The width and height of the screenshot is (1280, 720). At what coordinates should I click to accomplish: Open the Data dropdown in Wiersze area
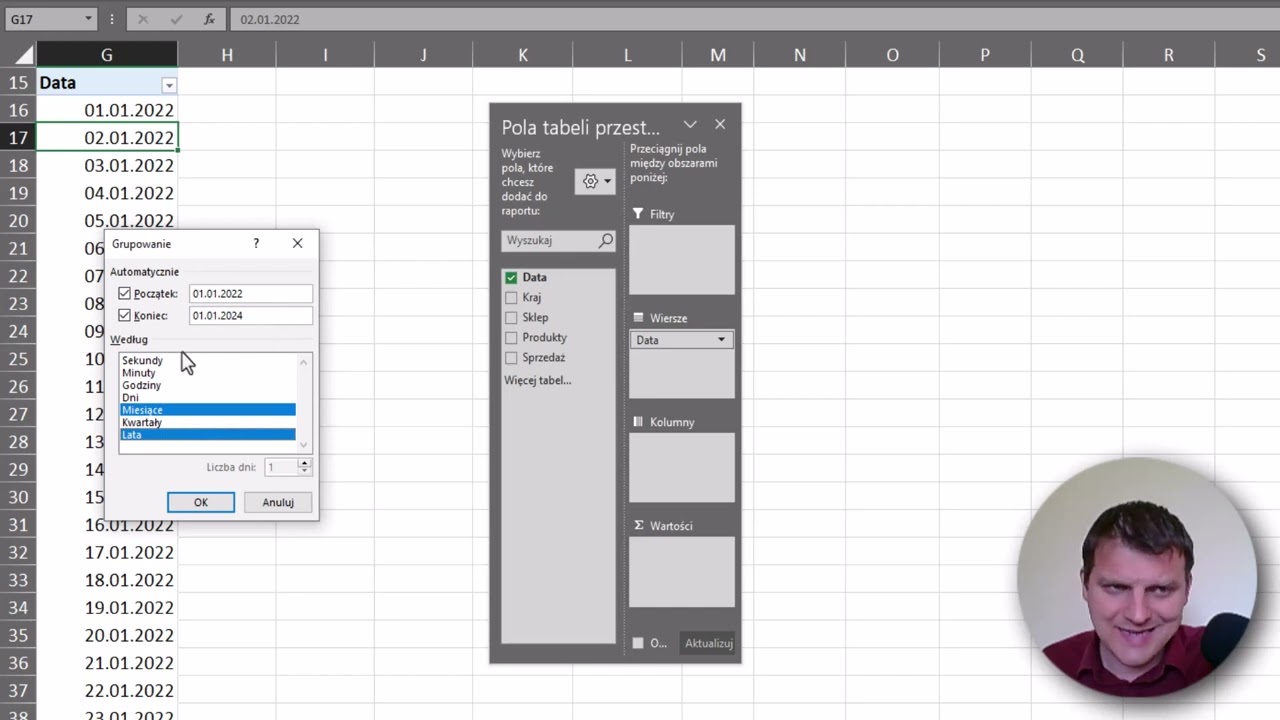pos(721,340)
